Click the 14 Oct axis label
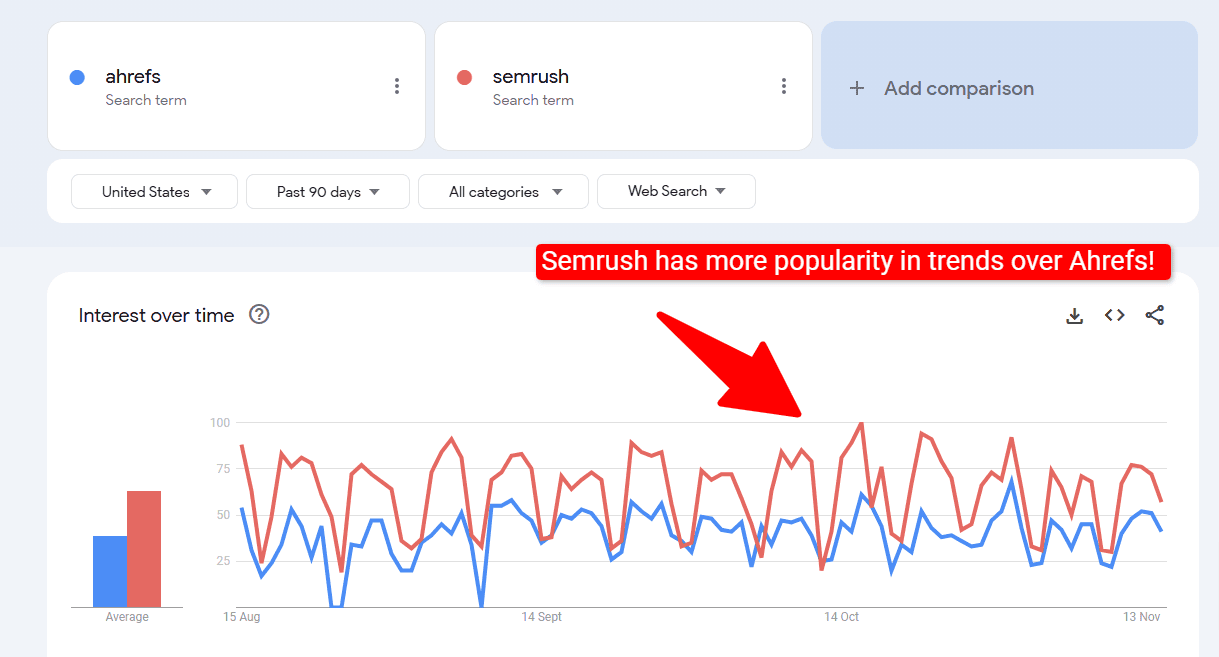 tap(840, 617)
